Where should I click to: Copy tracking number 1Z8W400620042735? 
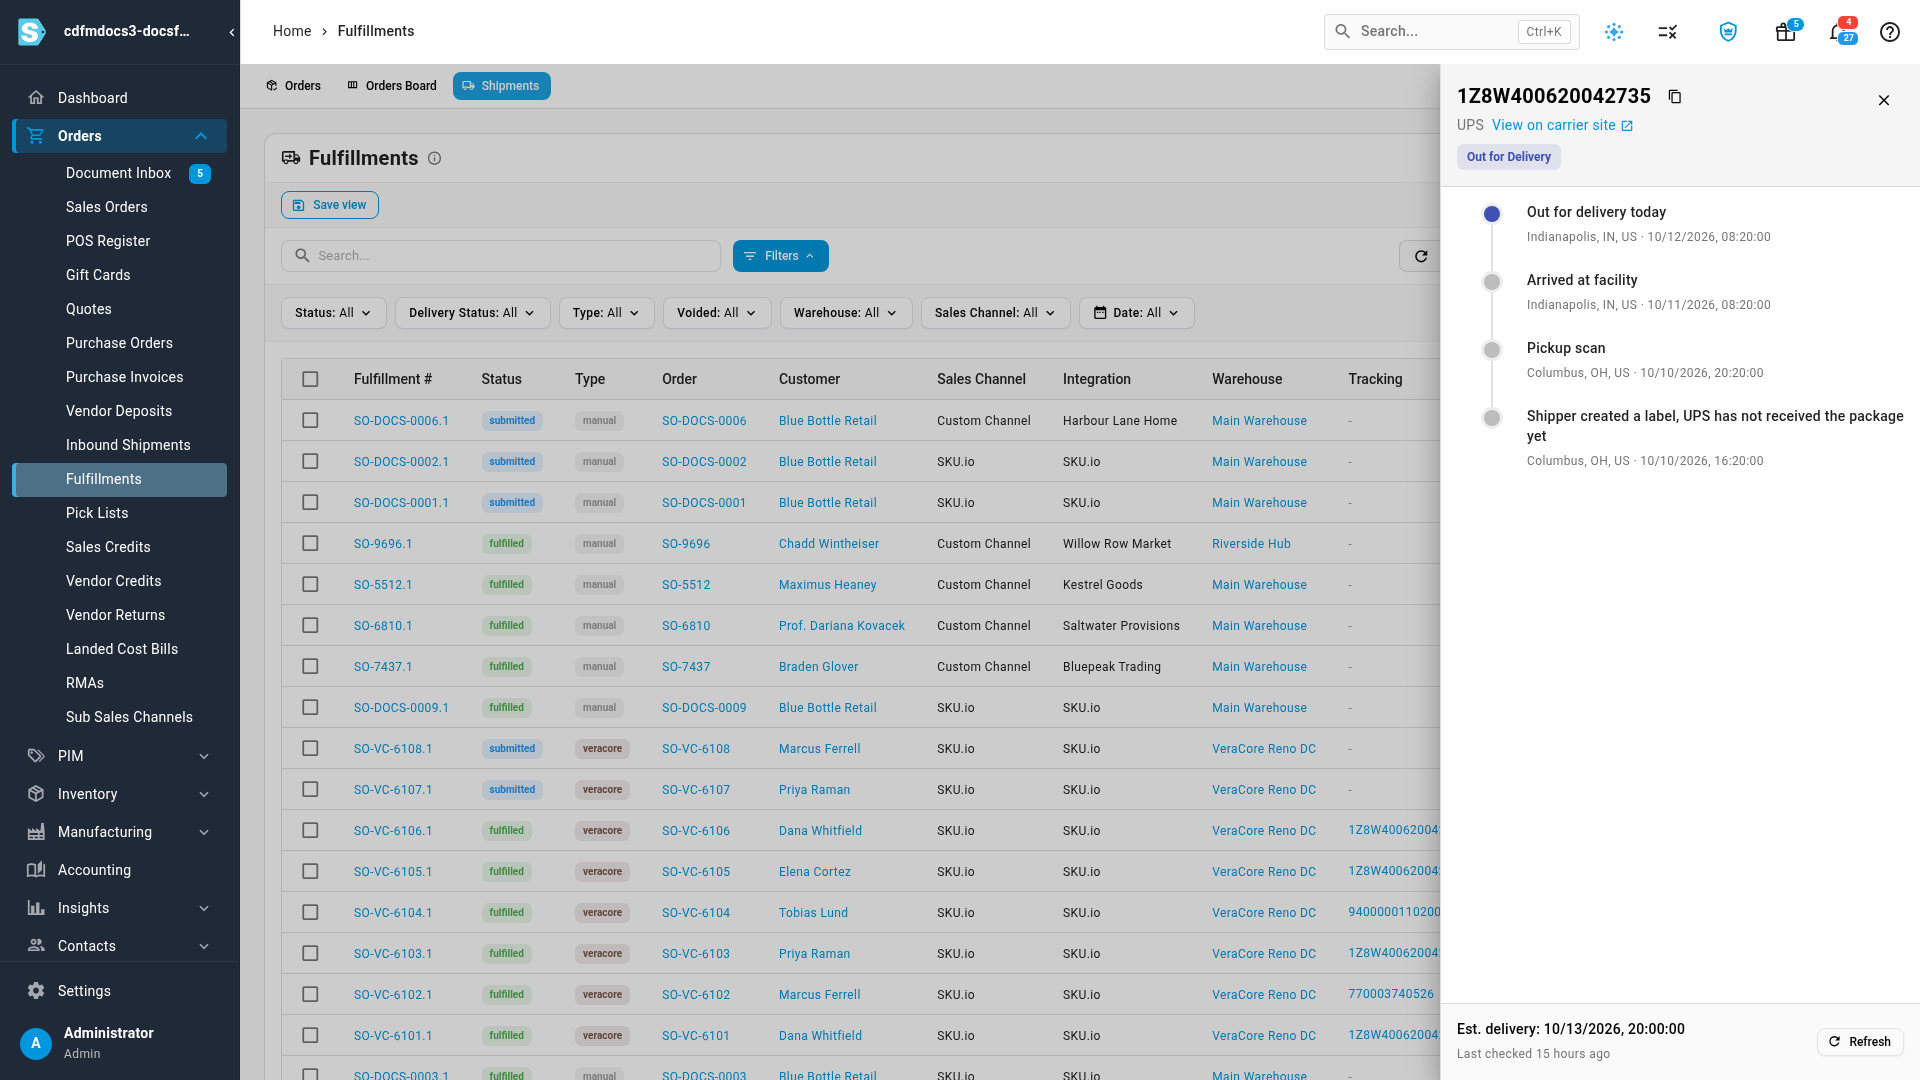1675,97
